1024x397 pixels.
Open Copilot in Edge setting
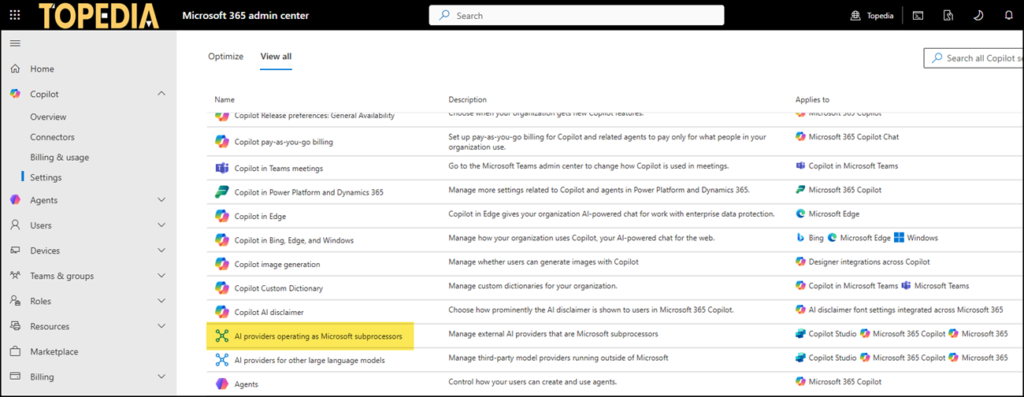(x=261, y=216)
